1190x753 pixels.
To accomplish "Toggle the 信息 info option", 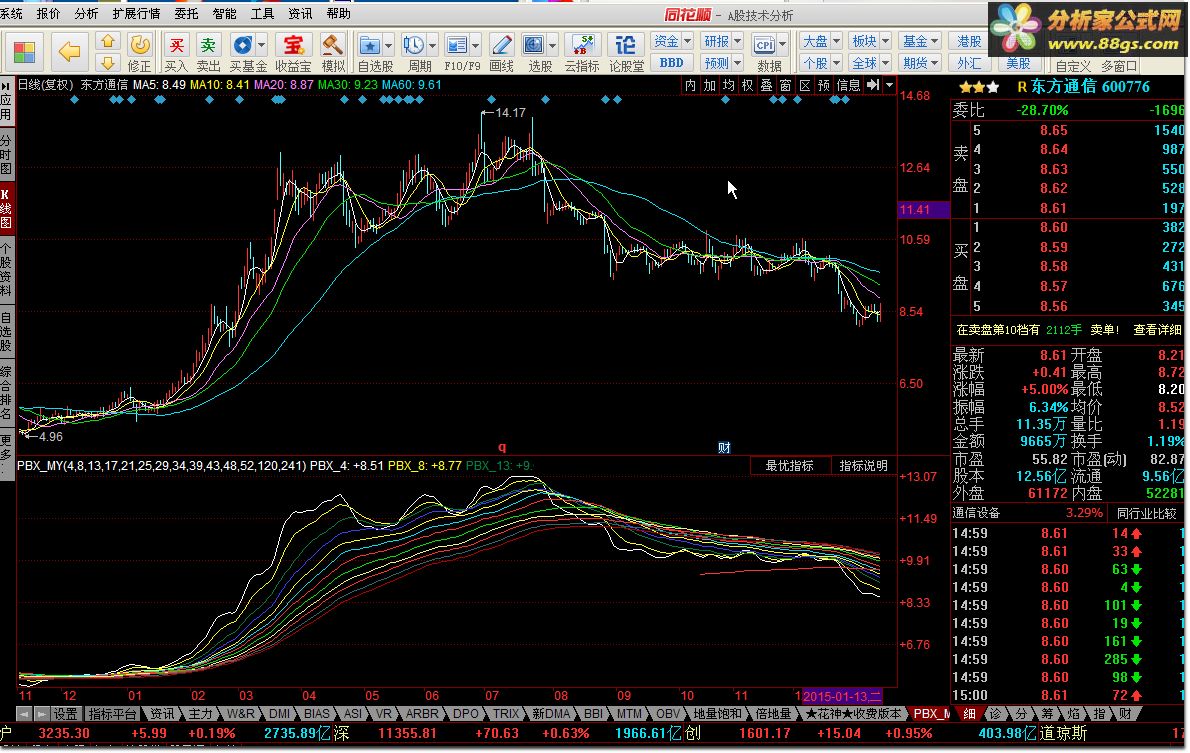I will pyautogui.click(x=848, y=85).
